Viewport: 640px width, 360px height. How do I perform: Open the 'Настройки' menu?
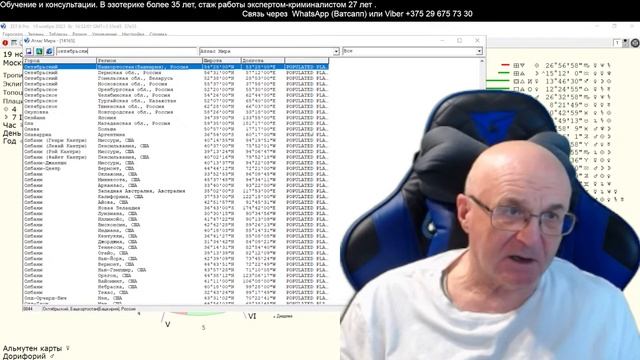pos(133,34)
